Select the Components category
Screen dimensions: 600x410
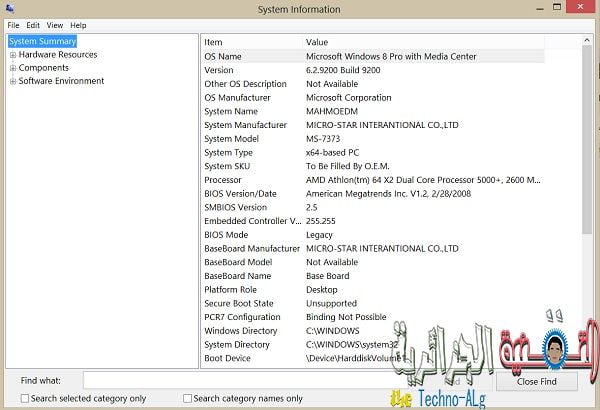tap(44, 68)
